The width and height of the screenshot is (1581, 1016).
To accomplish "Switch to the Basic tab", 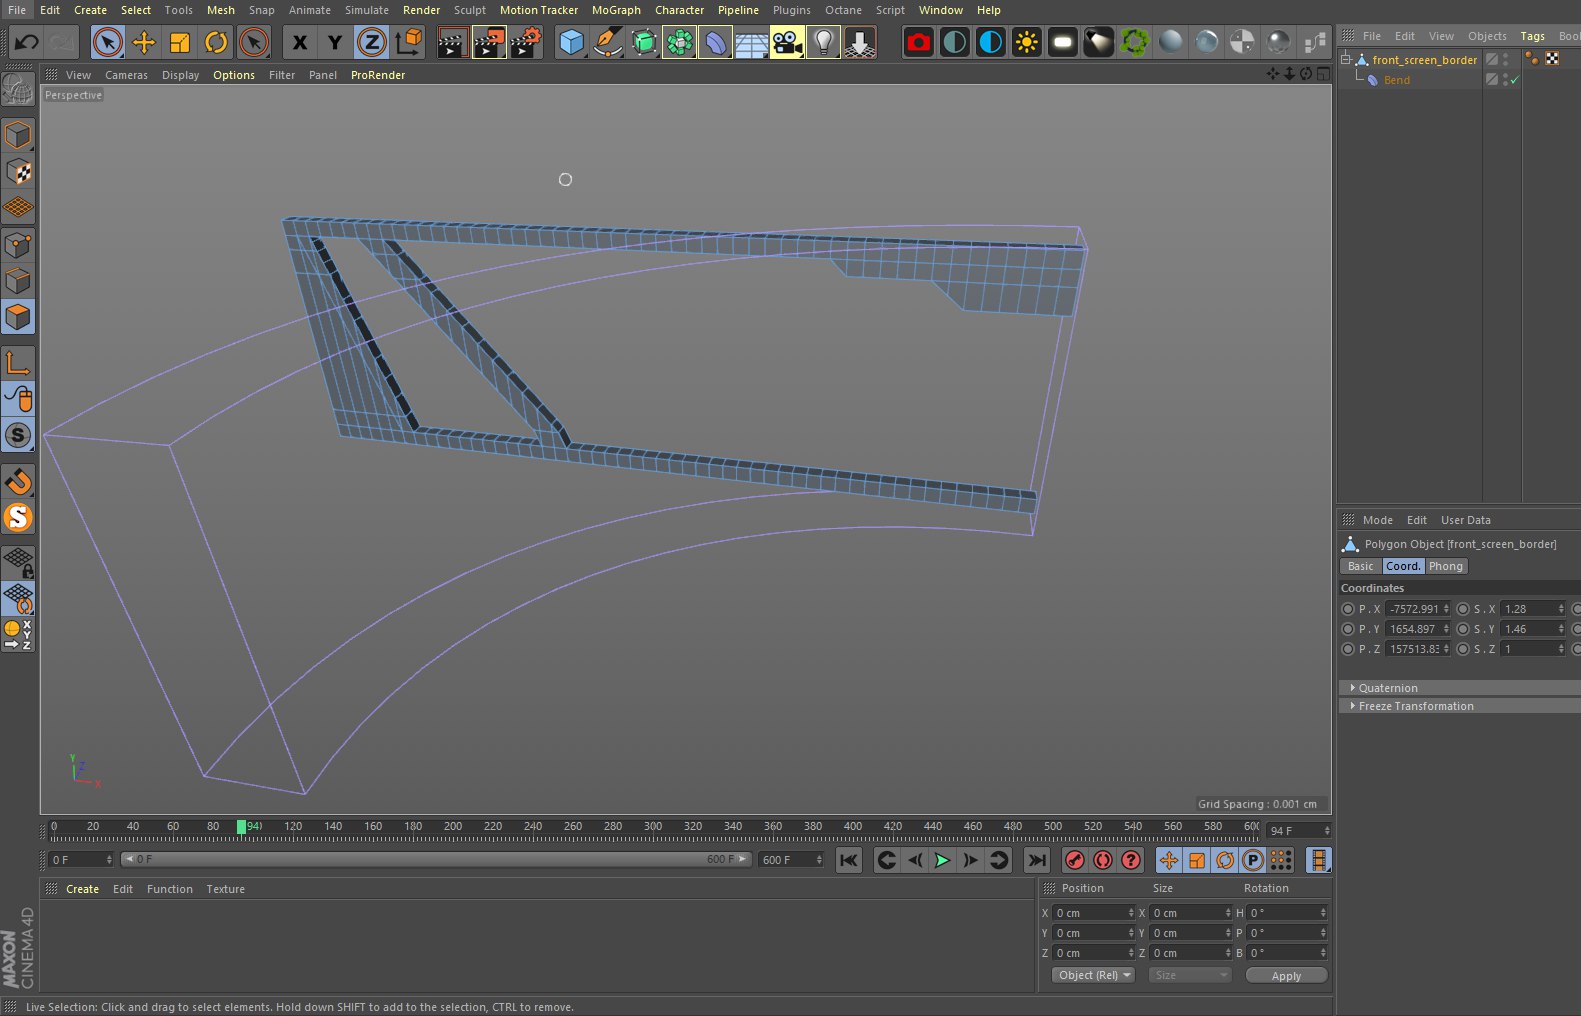I will pos(1361,566).
